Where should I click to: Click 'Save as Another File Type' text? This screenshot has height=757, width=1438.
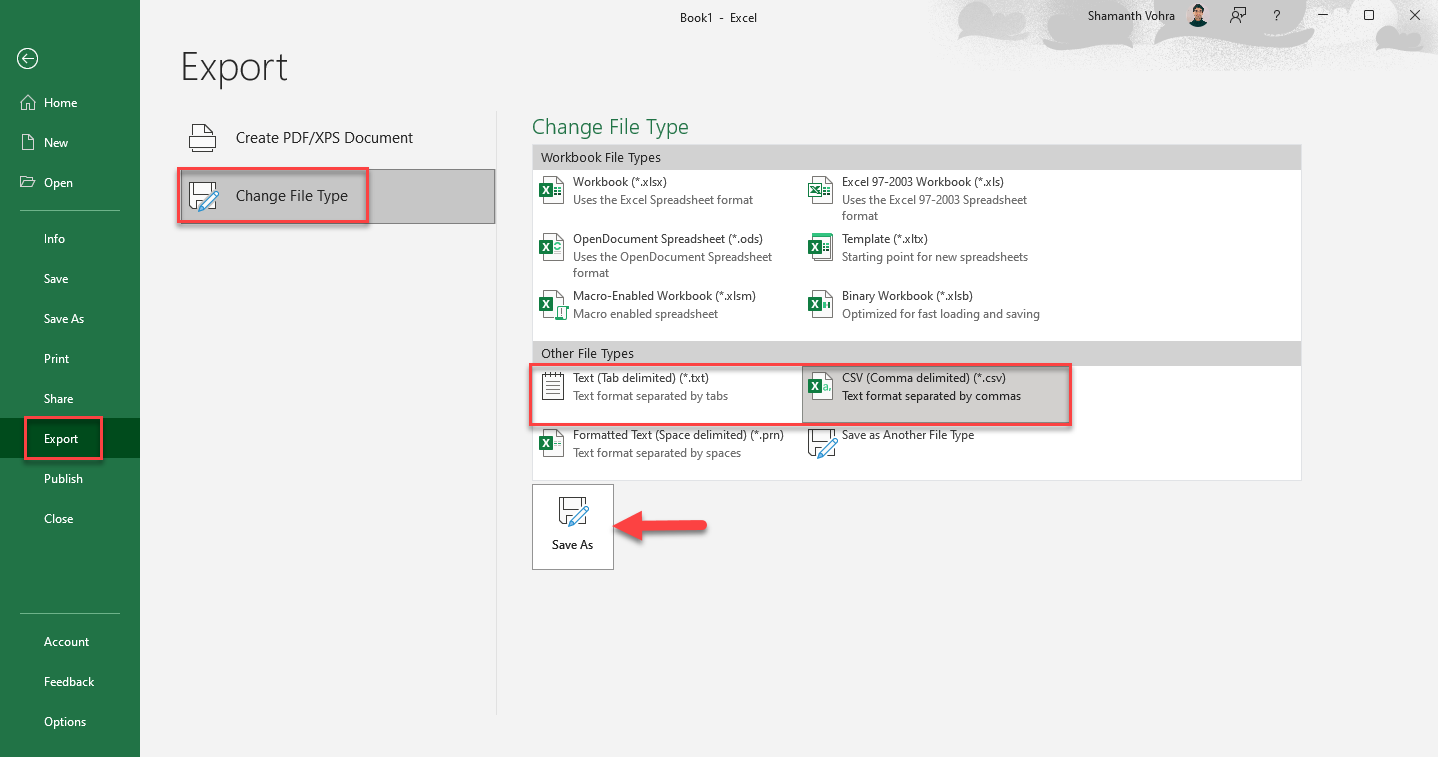[908, 435]
